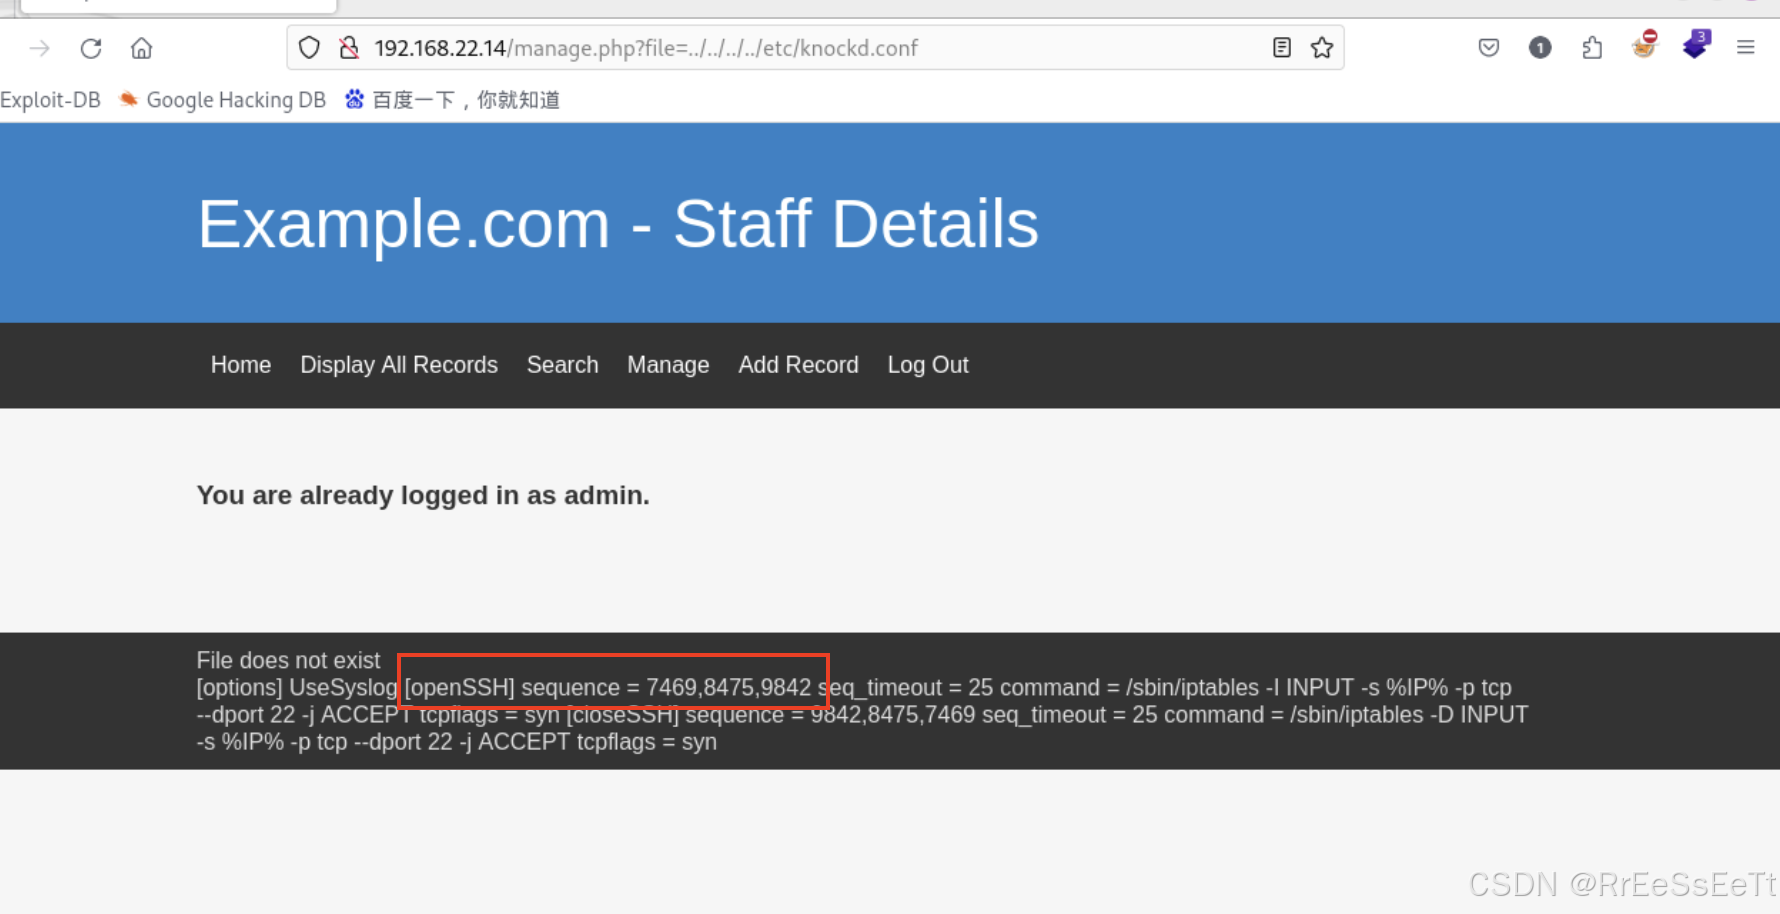The image size is (1780, 914).
Task: Open the Pocket save icon
Action: point(1489,48)
